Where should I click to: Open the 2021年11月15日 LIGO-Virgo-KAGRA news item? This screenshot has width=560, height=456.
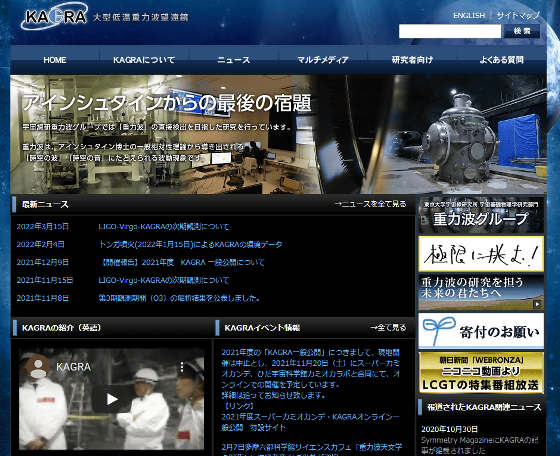pyautogui.click(x=164, y=280)
